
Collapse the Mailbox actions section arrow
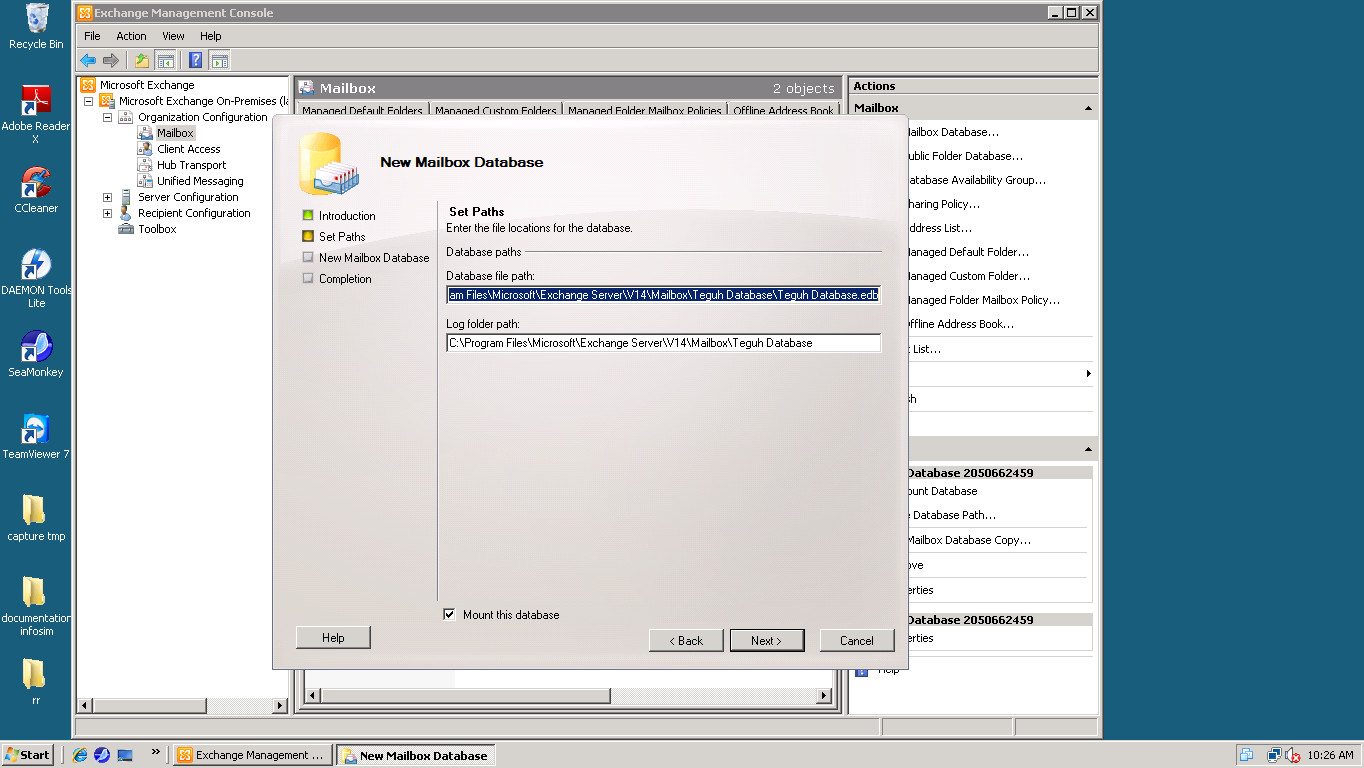pyautogui.click(x=1088, y=108)
